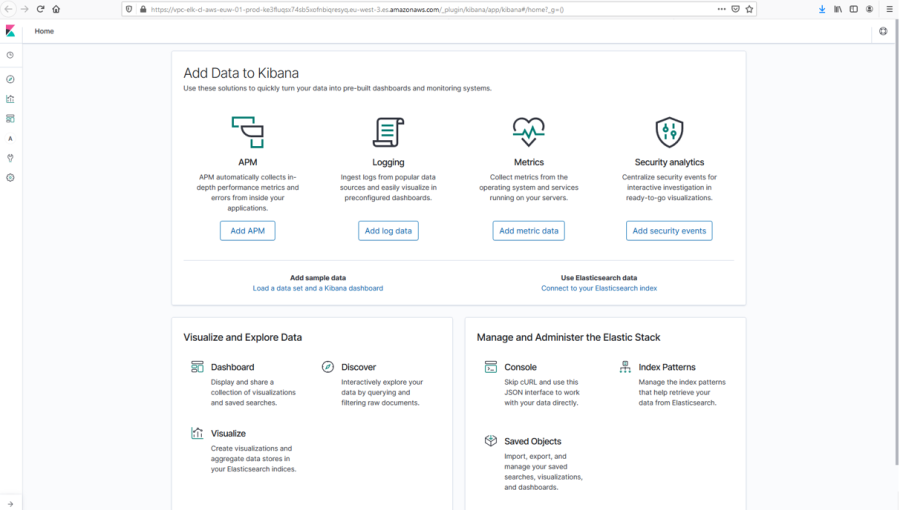This screenshot has height=510, width=900.
Task: Open Firefox page actions ellipsis menu
Action: [x=721, y=9]
